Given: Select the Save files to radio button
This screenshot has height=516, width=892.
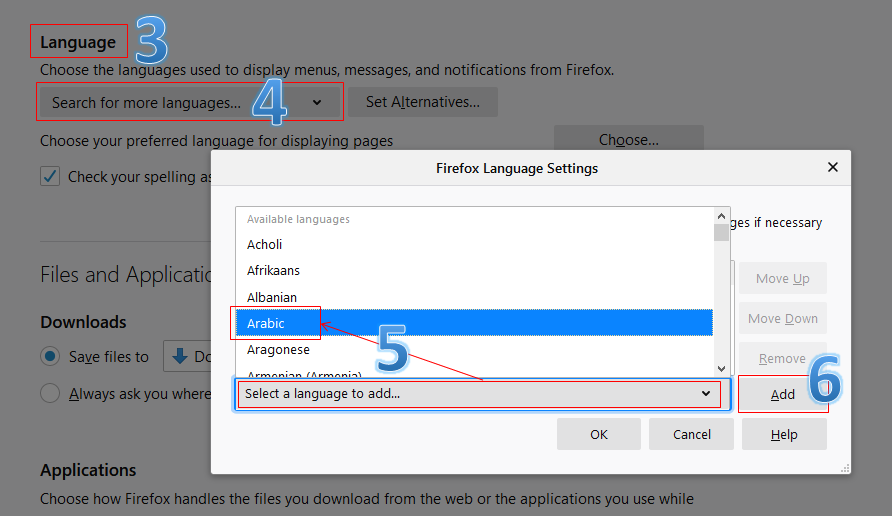Looking at the screenshot, I should coord(50,356).
